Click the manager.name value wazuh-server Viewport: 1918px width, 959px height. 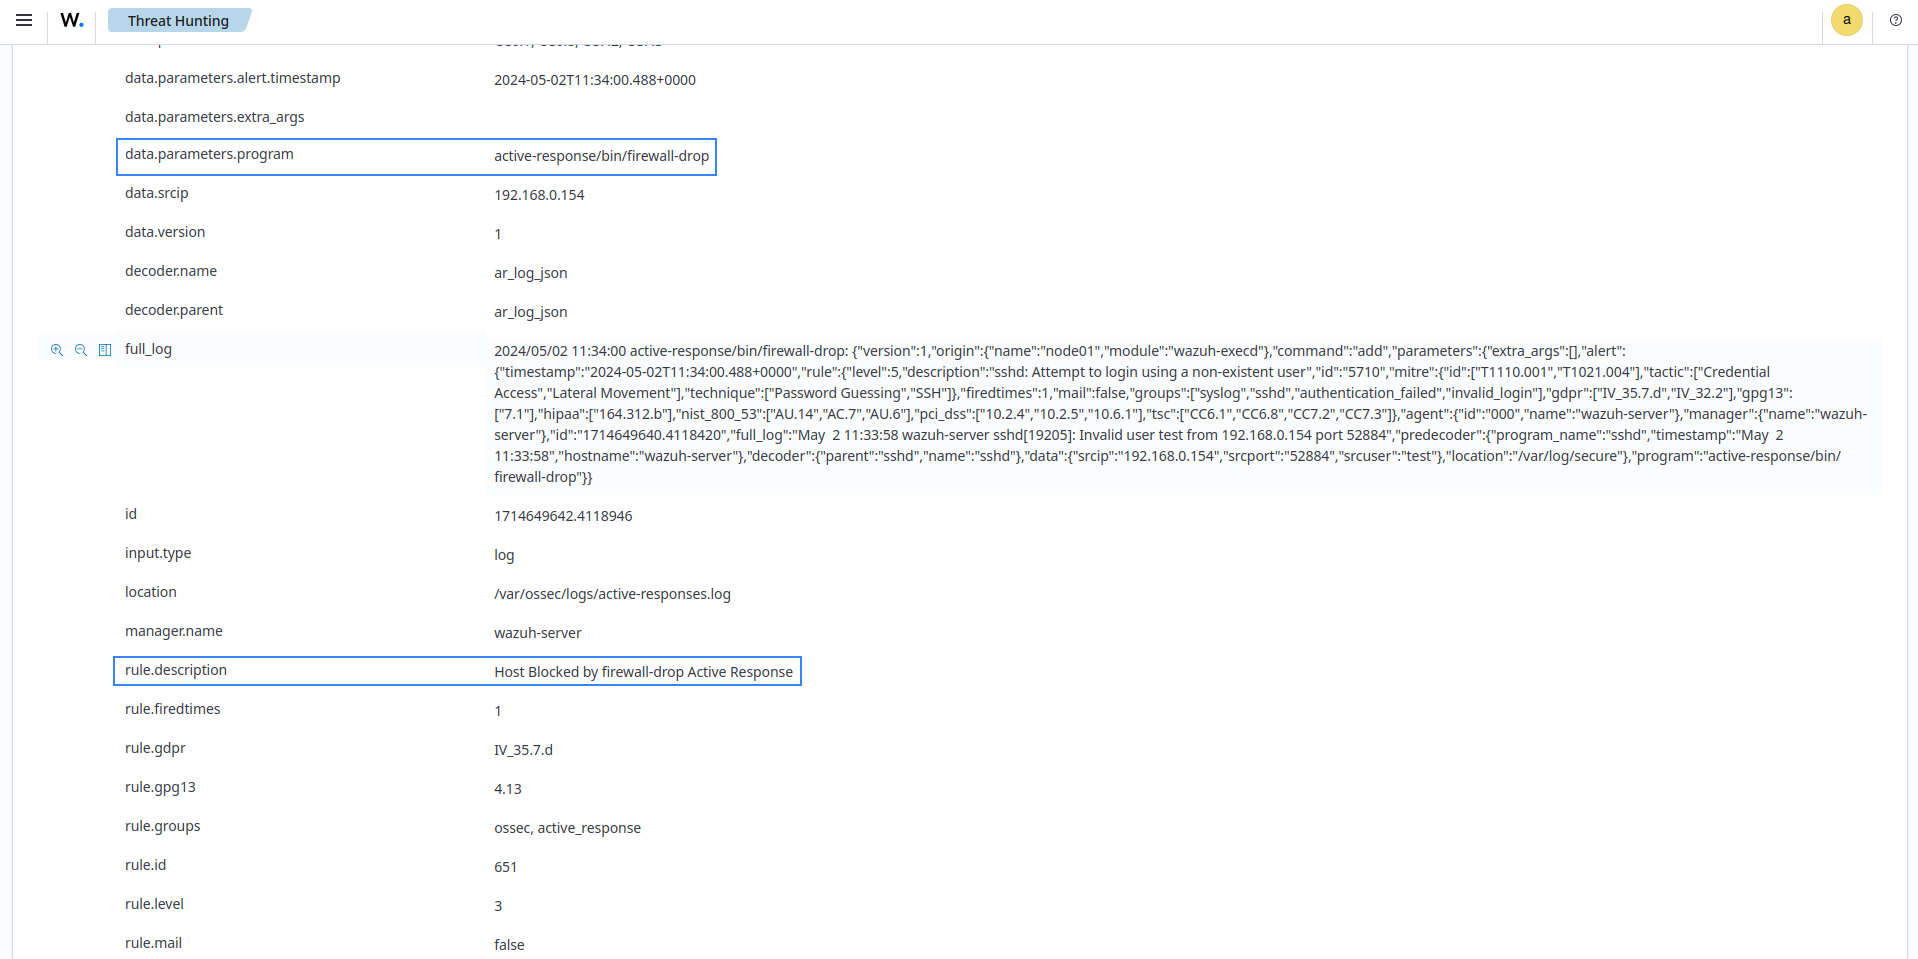[537, 633]
